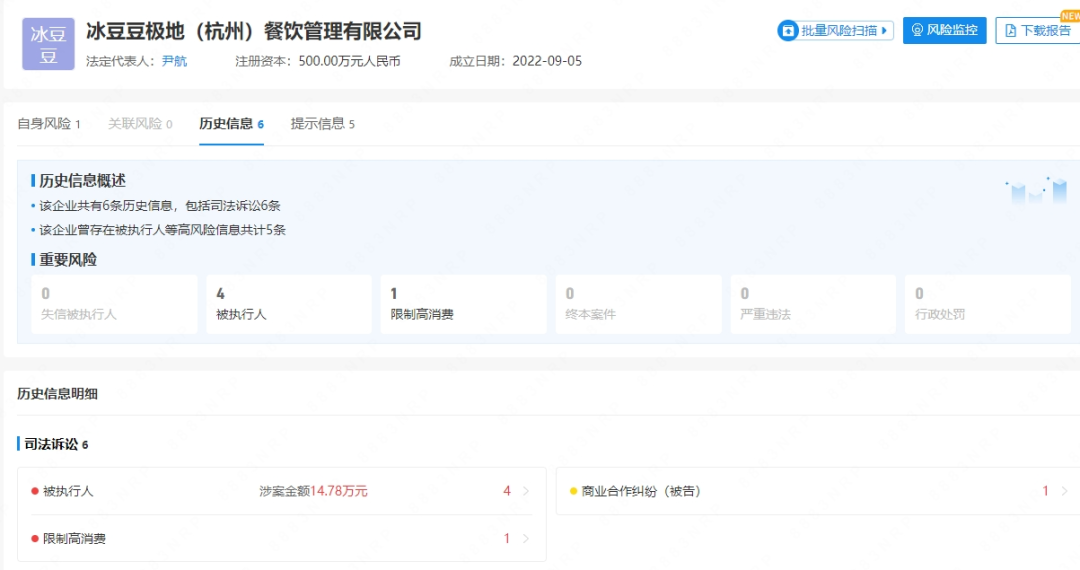Viewport: 1080px width, 570px height.
Task: Switch to the 关联风险 tab
Action: [140, 124]
